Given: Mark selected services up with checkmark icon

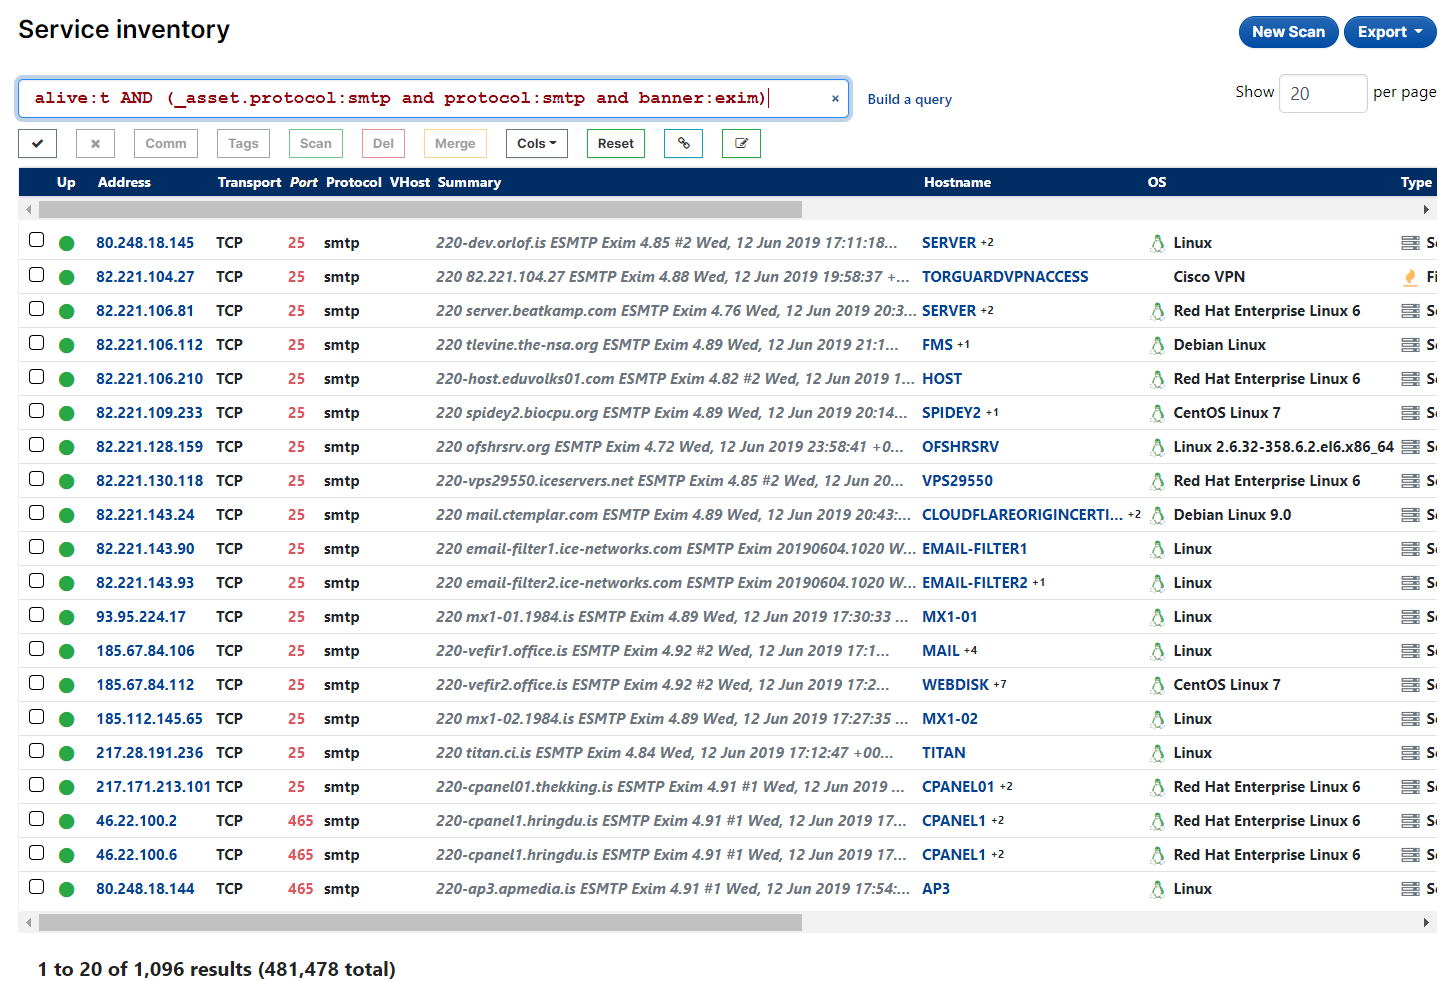Looking at the screenshot, I should coord(37,143).
